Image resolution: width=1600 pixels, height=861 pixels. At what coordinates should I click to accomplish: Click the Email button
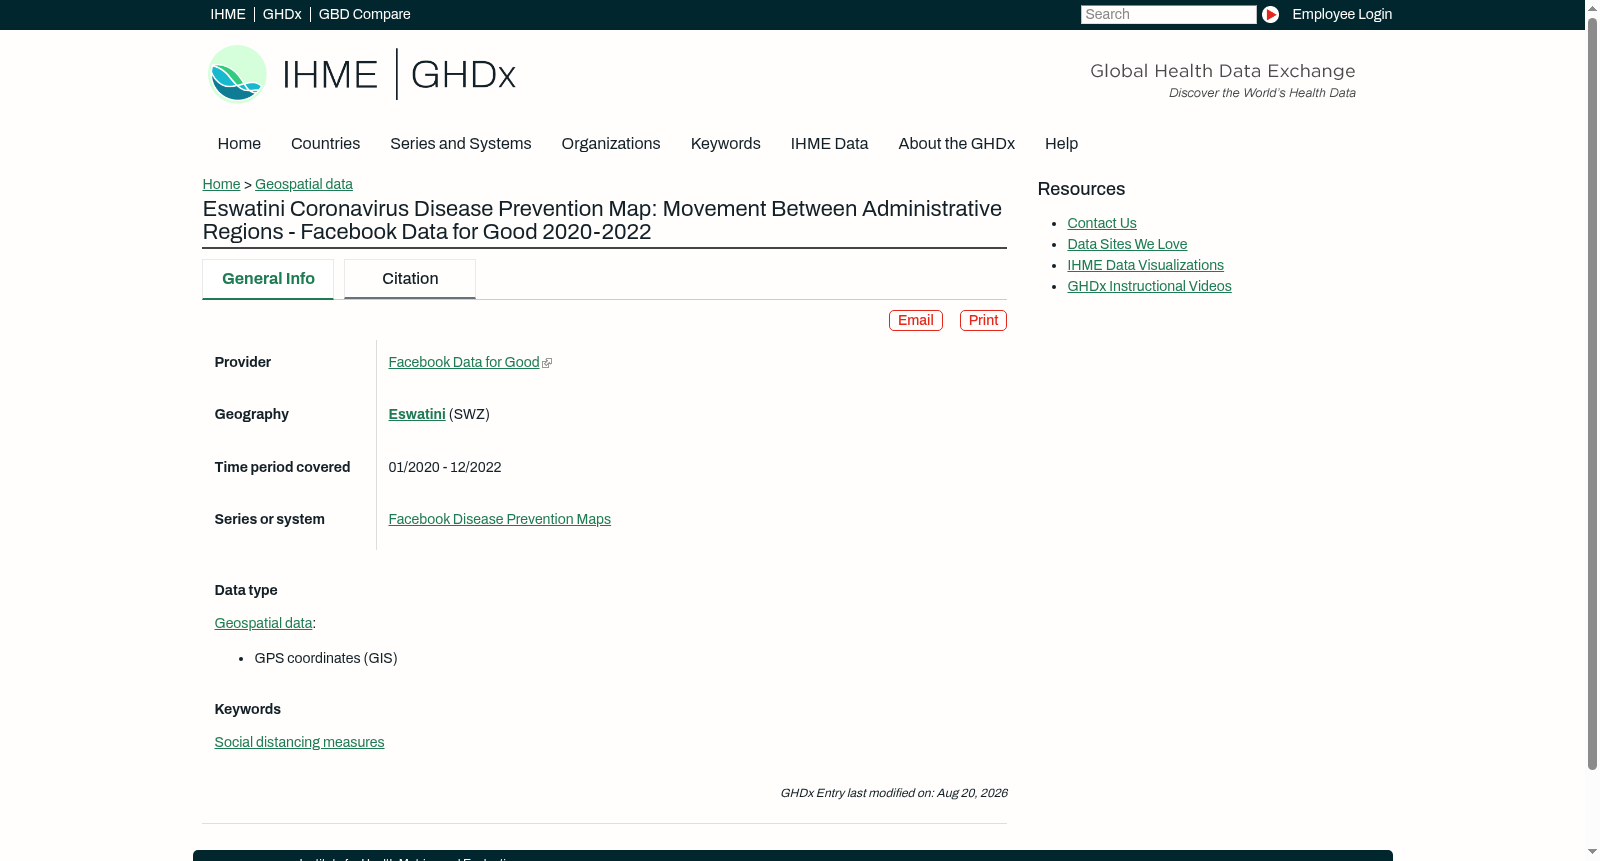[915, 320]
